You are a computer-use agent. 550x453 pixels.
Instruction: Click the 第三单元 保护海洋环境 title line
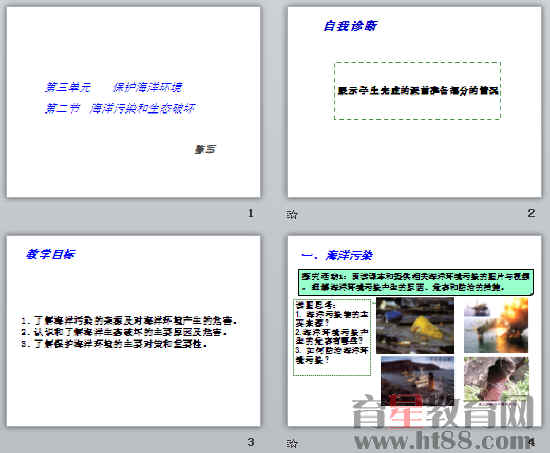click(114, 87)
